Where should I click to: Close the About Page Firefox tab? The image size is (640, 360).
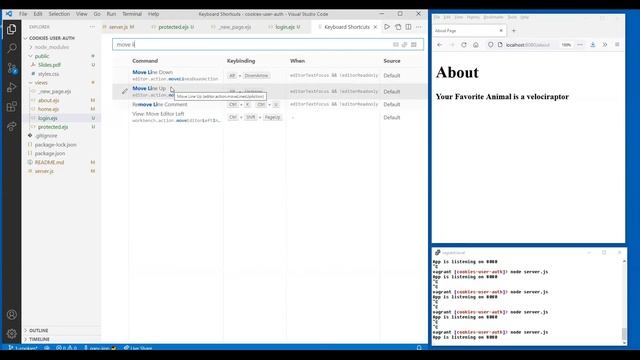501,31
